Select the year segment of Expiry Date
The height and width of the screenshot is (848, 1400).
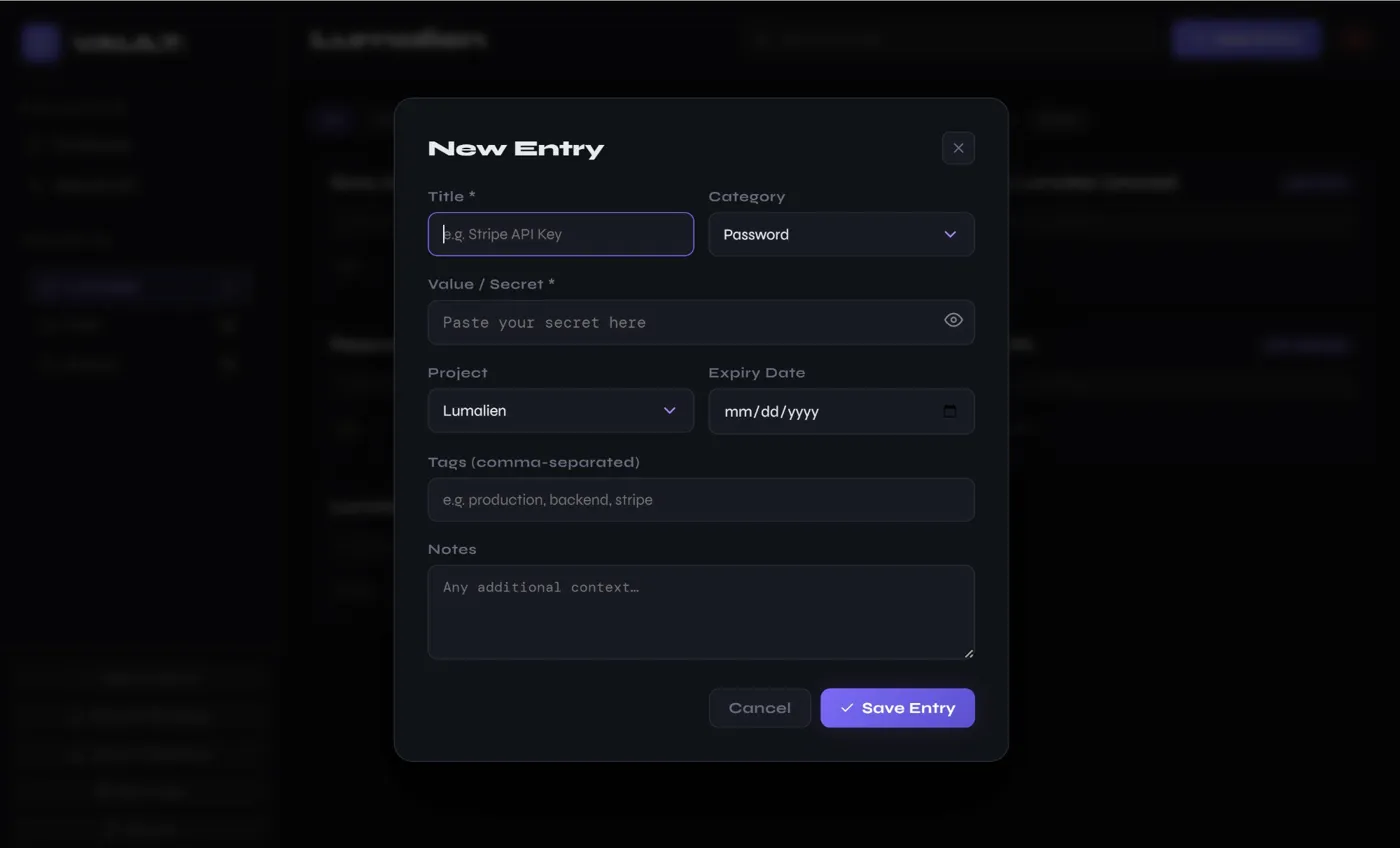pos(803,412)
